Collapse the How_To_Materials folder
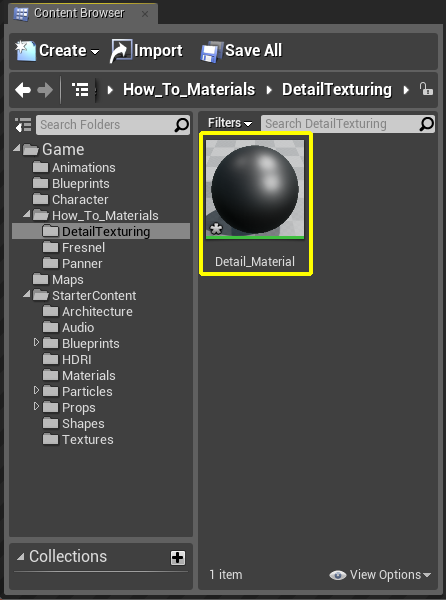The height and width of the screenshot is (600, 446). (27, 214)
